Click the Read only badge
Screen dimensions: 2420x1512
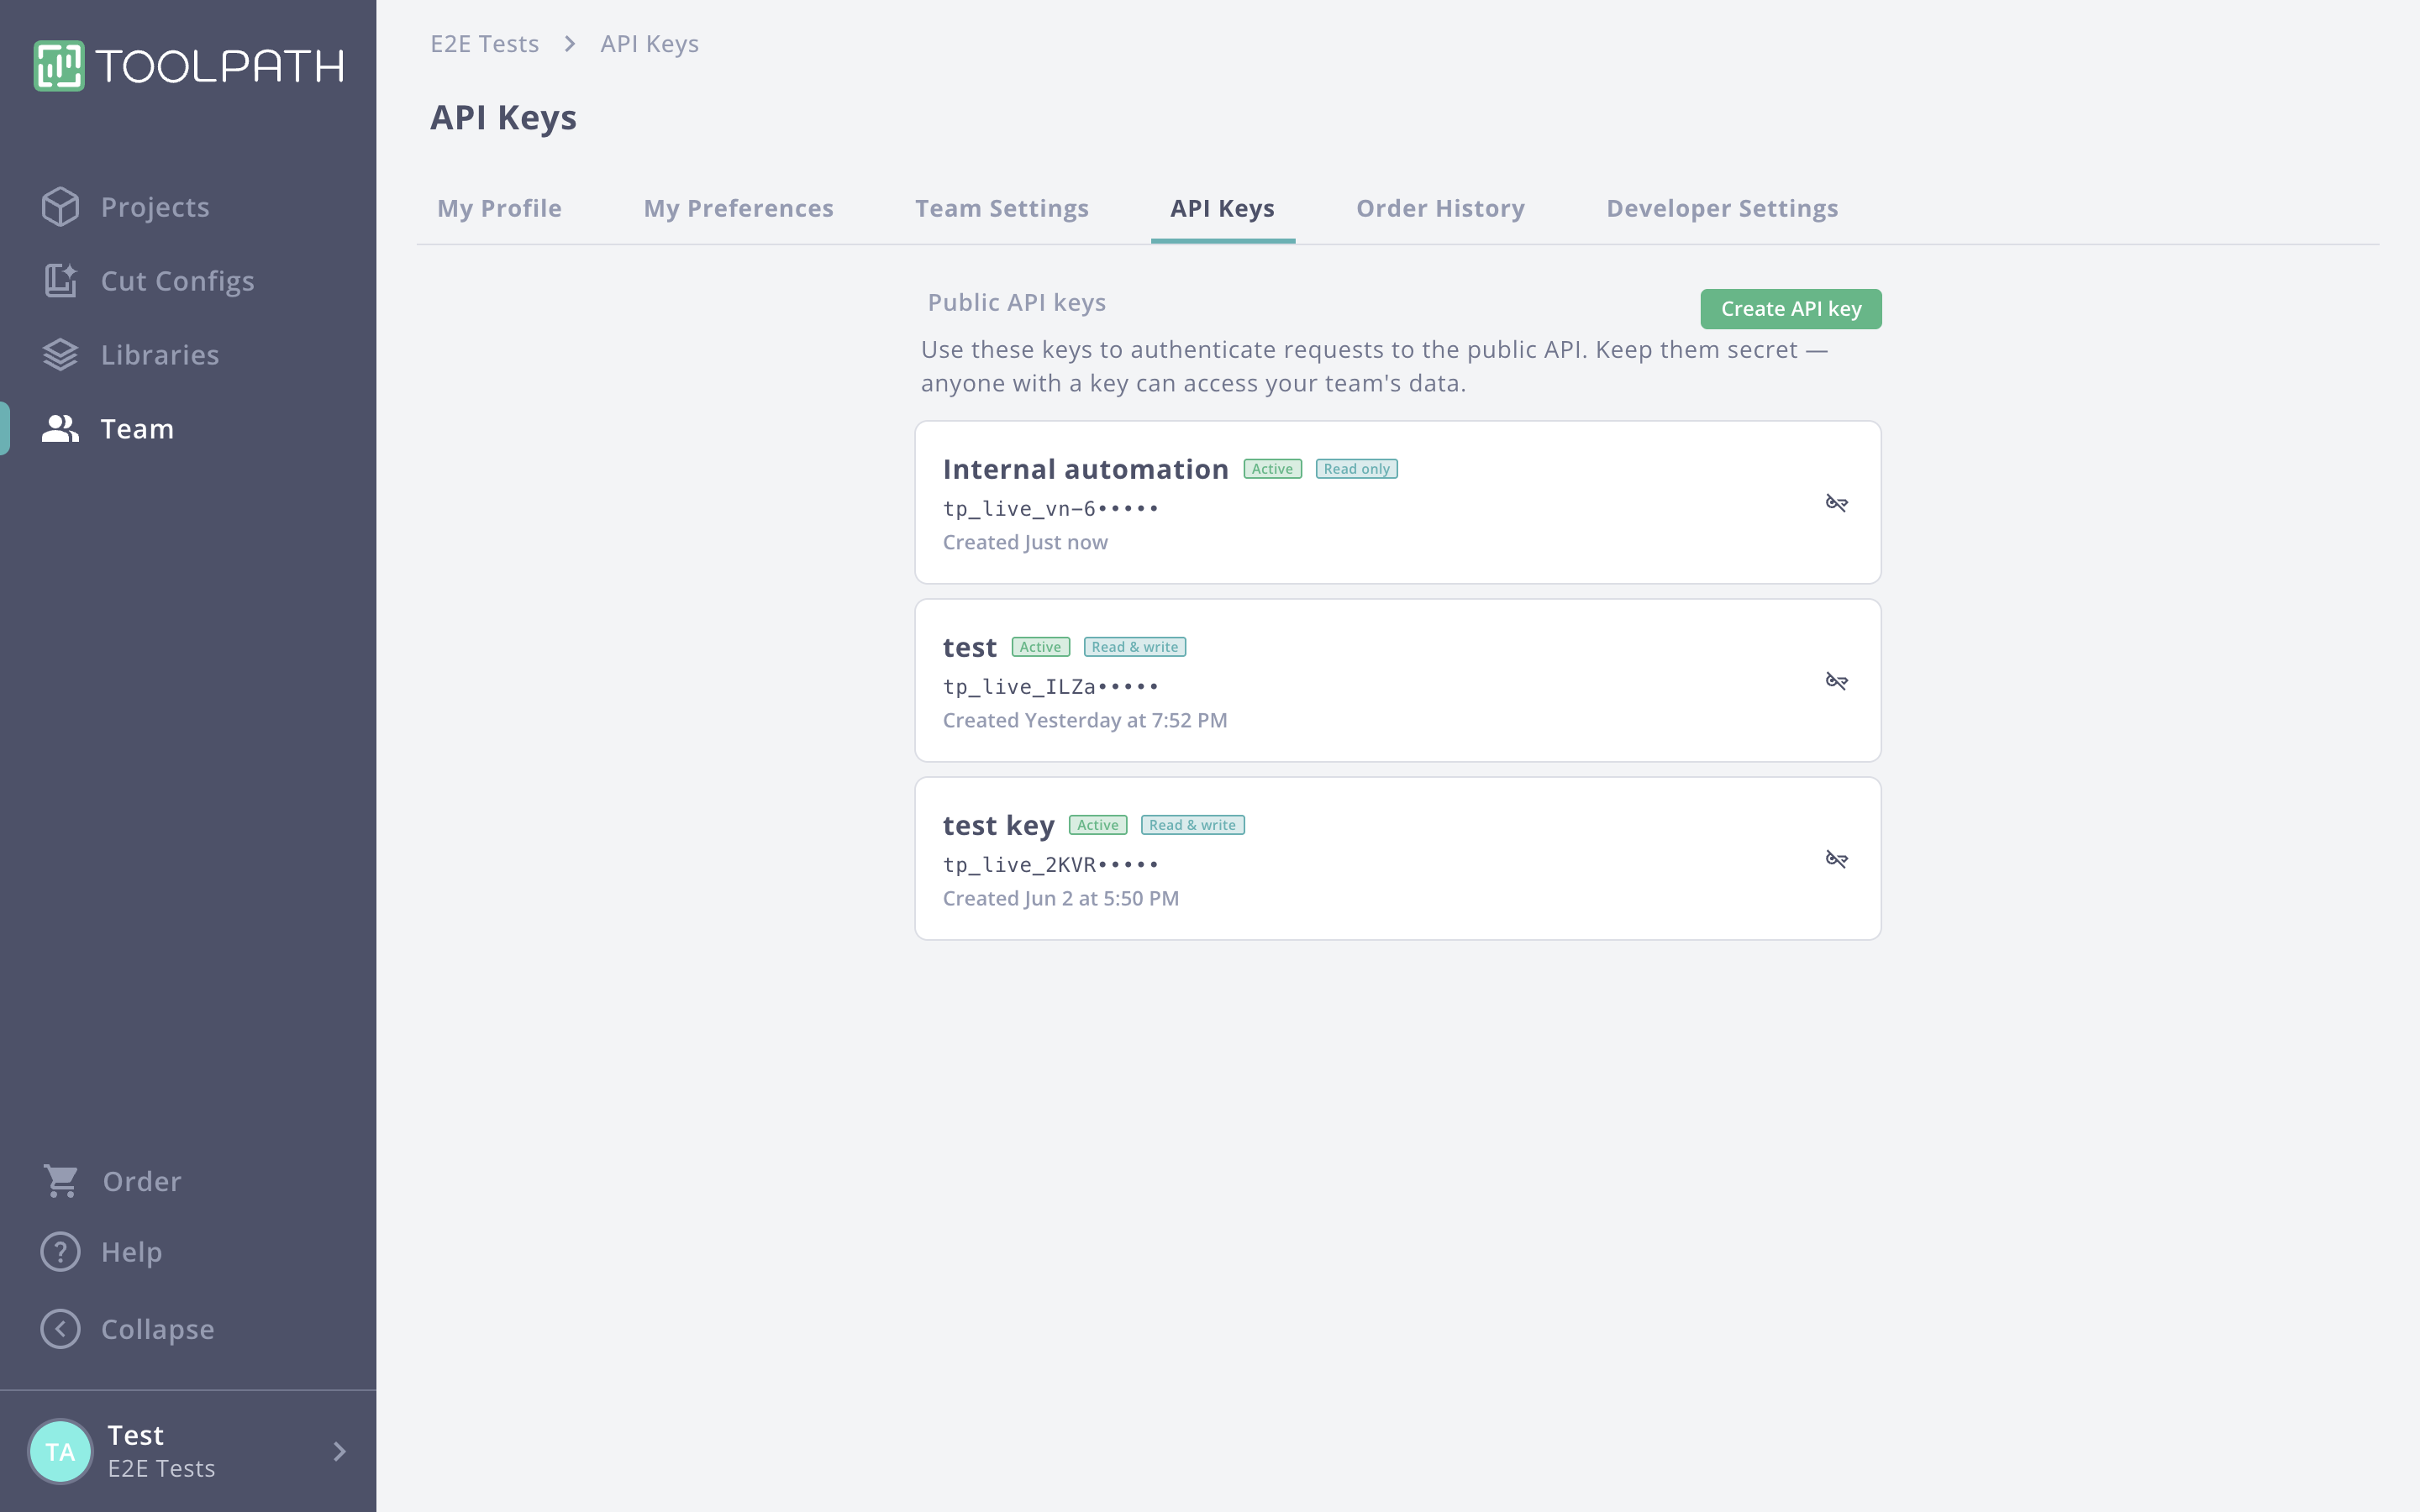(x=1356, y=469)
